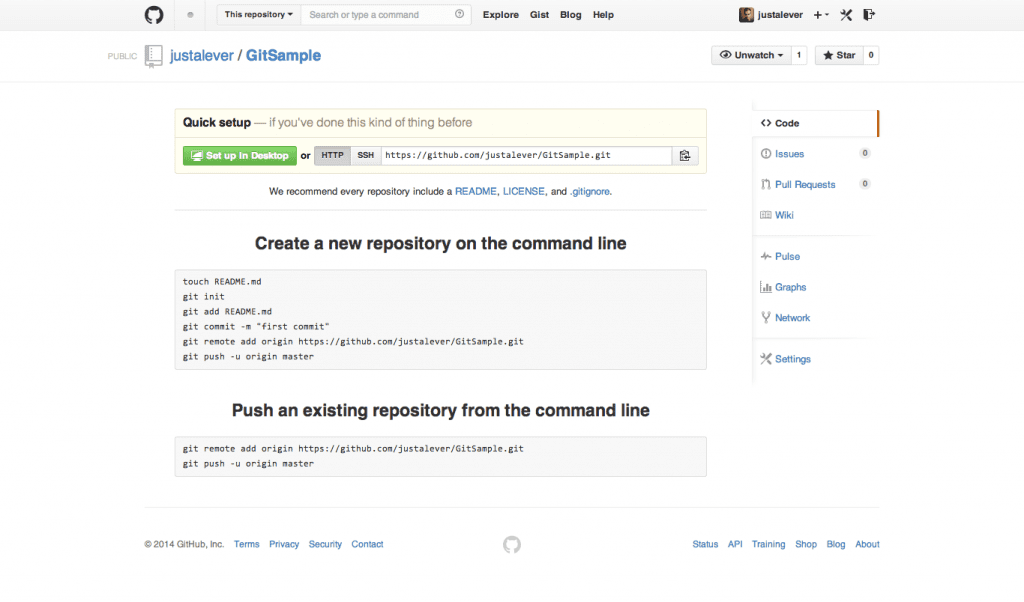Open the README link in the recommendation text

click(x=477, y=191)
